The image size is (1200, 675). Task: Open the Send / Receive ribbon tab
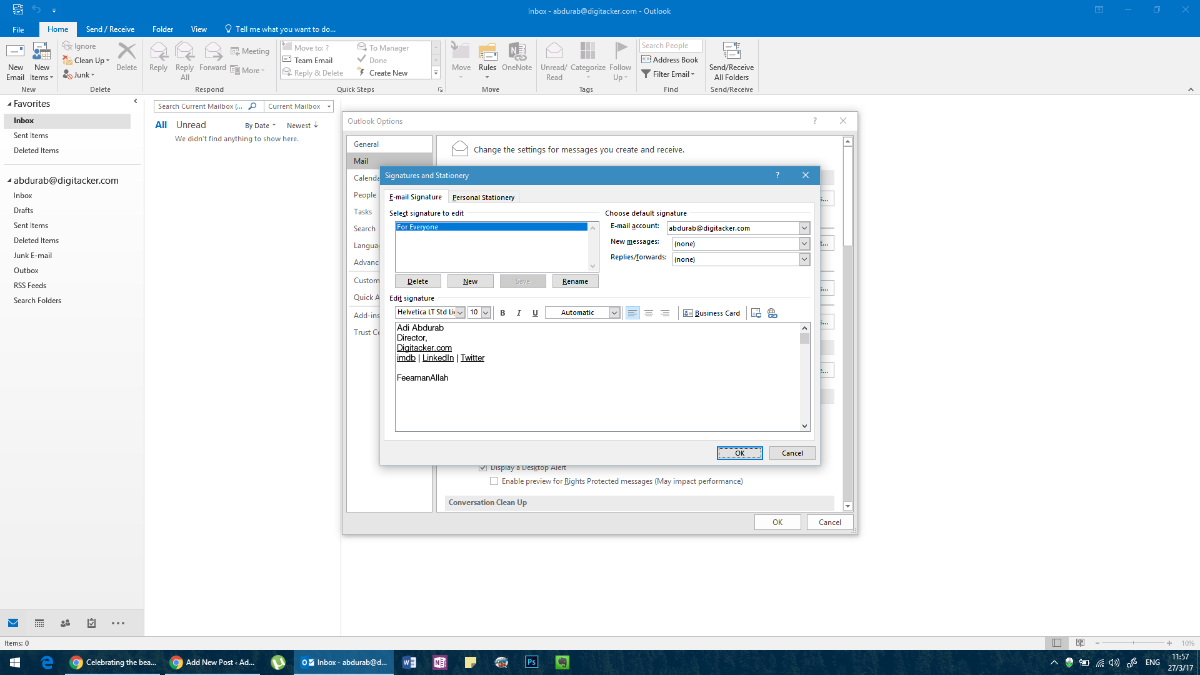[109, 30]
